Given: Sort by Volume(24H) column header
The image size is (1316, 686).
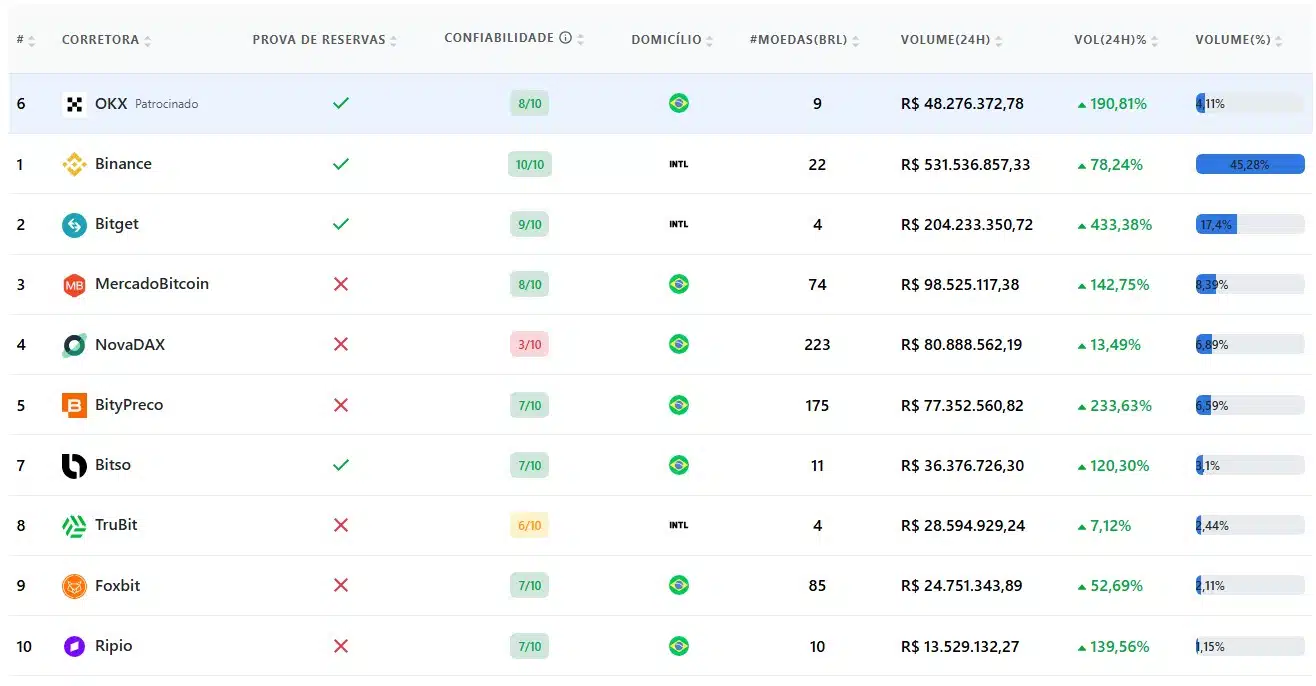Looking at the screenshot, I should [951, 40].
